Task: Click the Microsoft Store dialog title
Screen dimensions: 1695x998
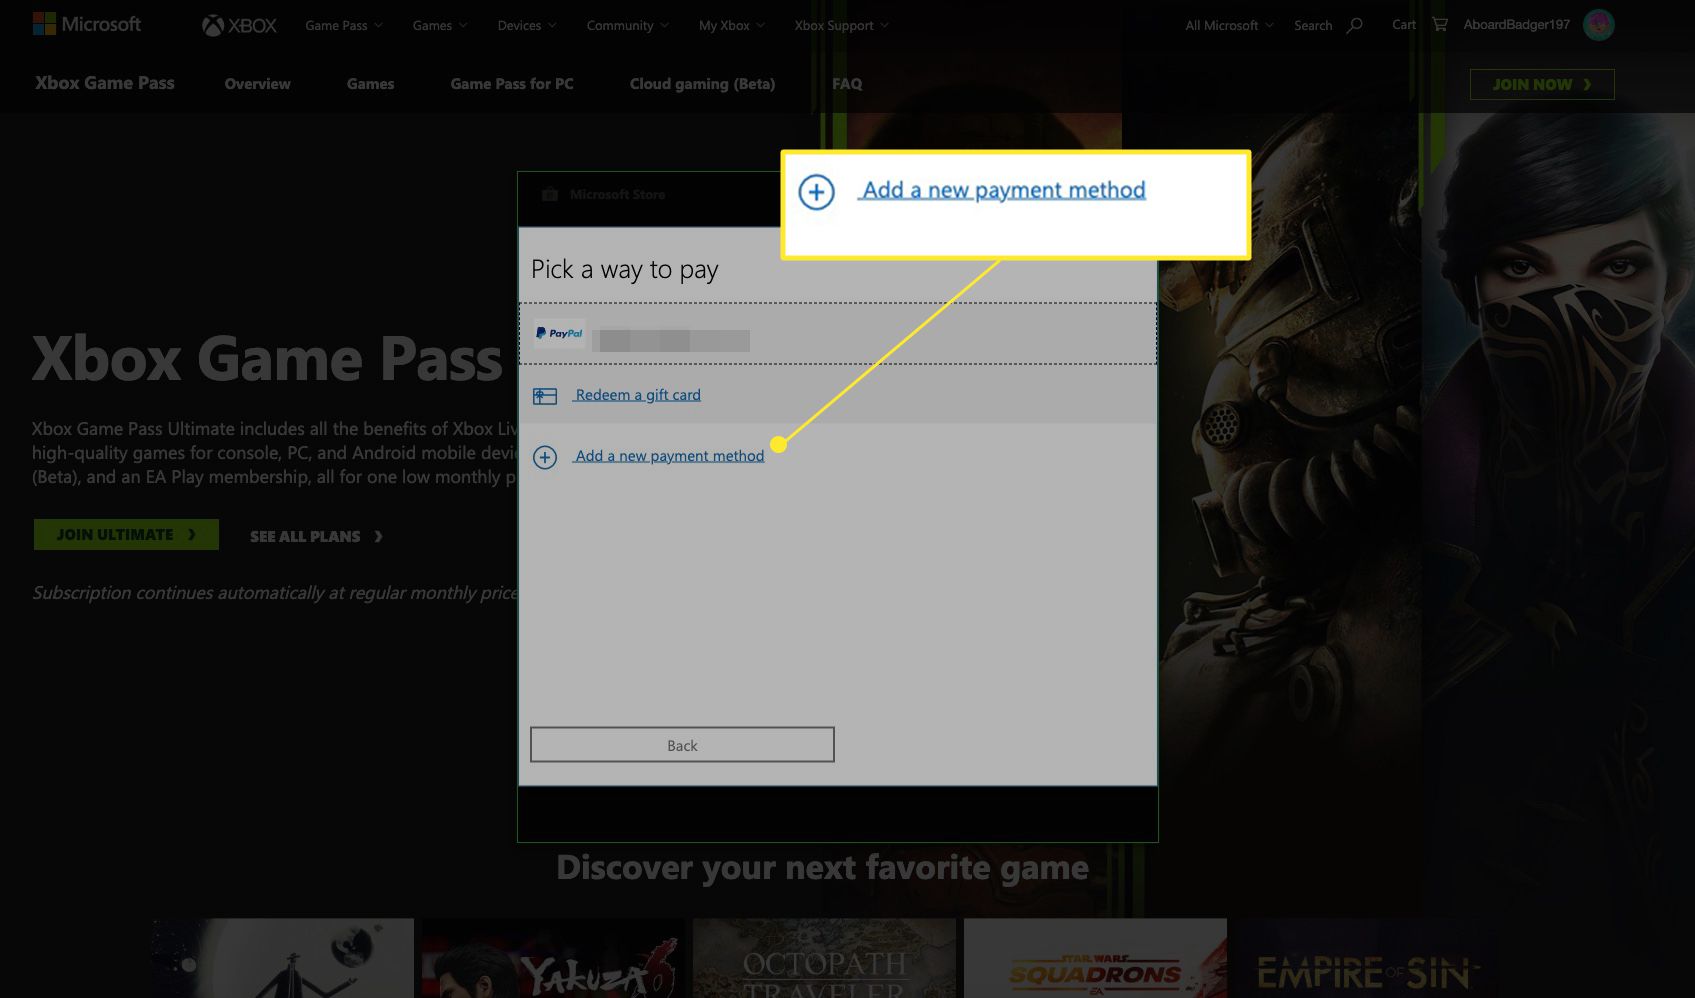Action: coord(617,194)
